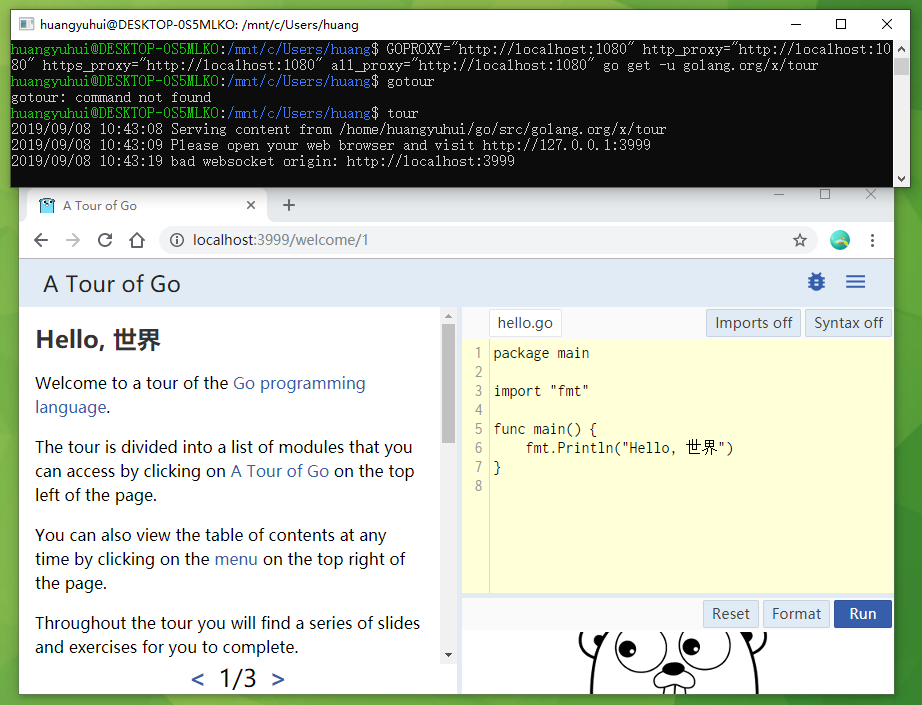Reset the code editor

pos(731,614)
